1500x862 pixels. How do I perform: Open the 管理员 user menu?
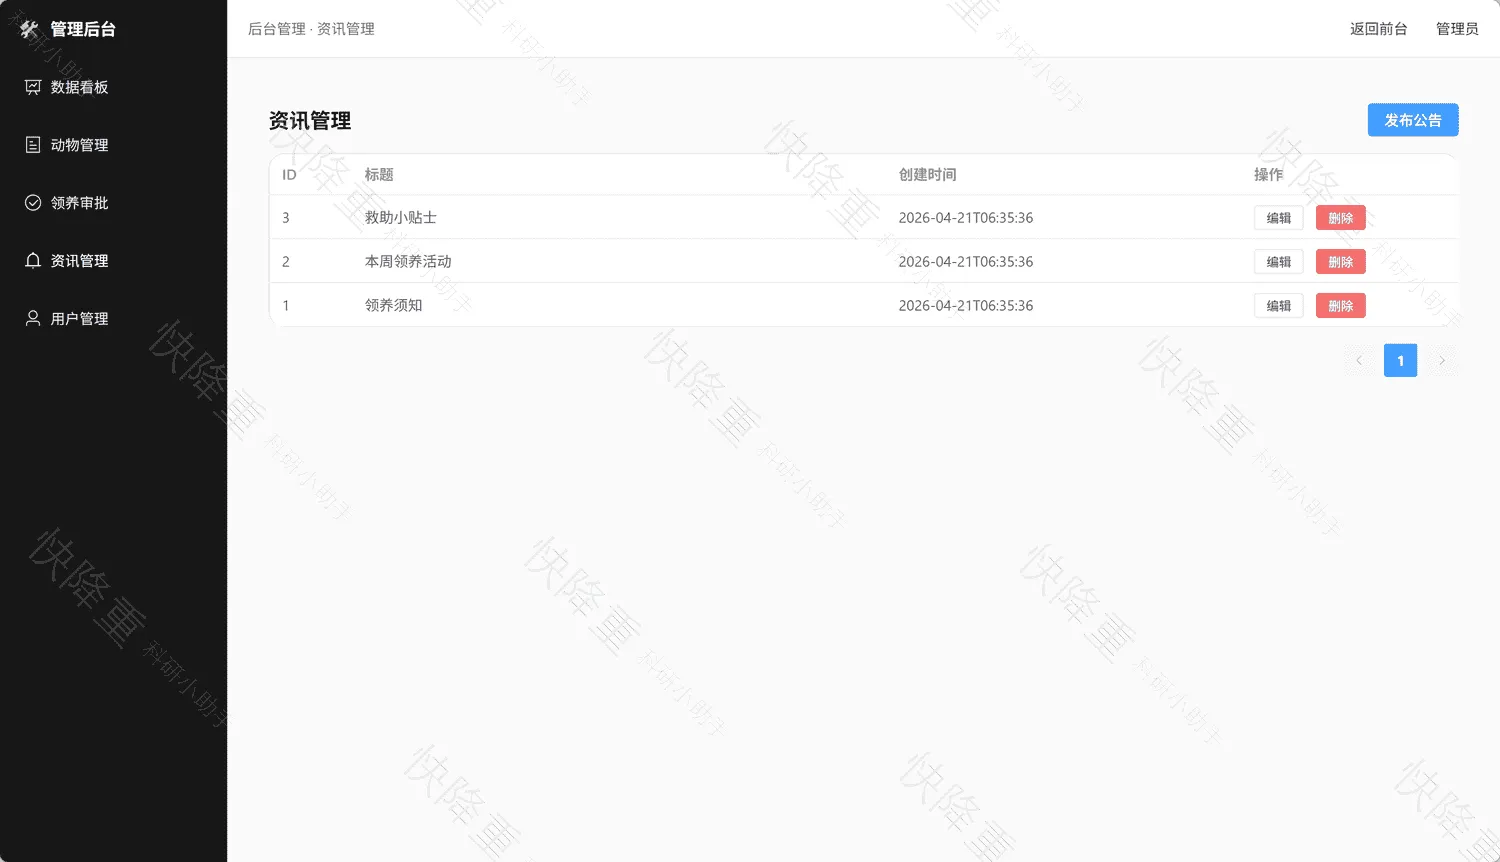point(1457,29)
